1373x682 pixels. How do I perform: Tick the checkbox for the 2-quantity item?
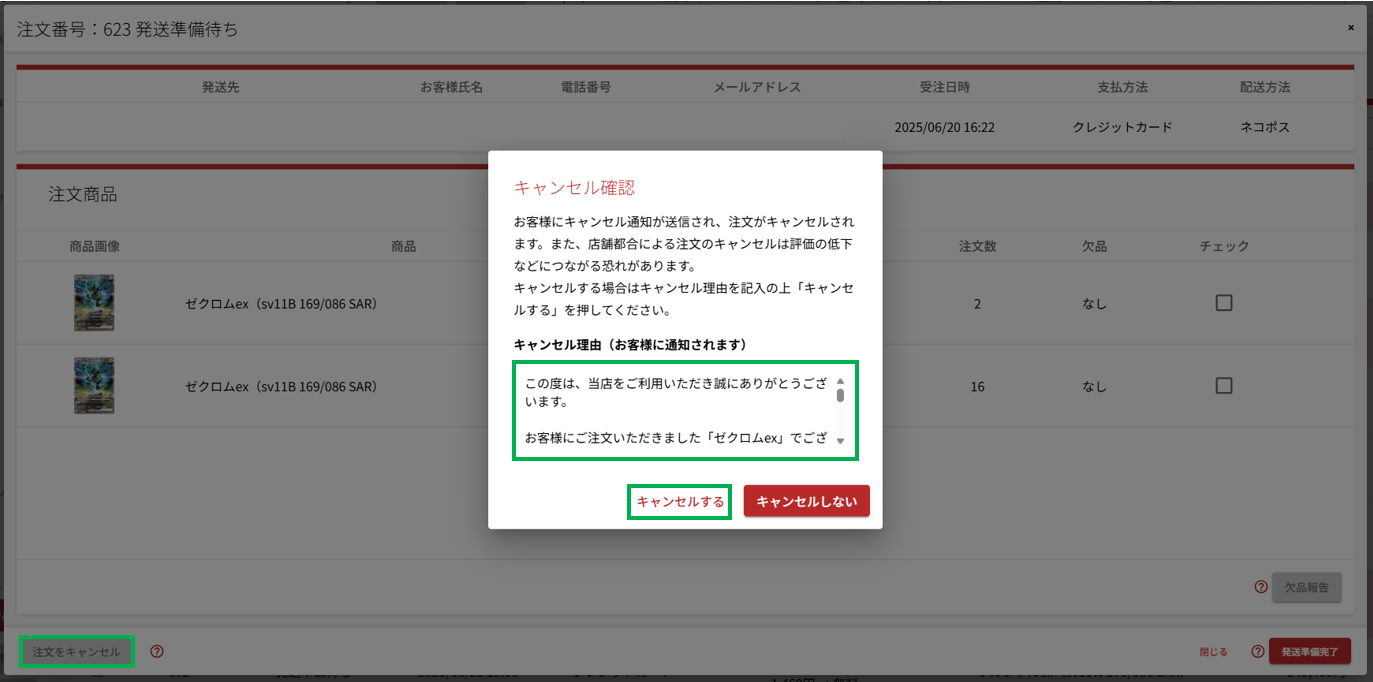coord(1224,303)
